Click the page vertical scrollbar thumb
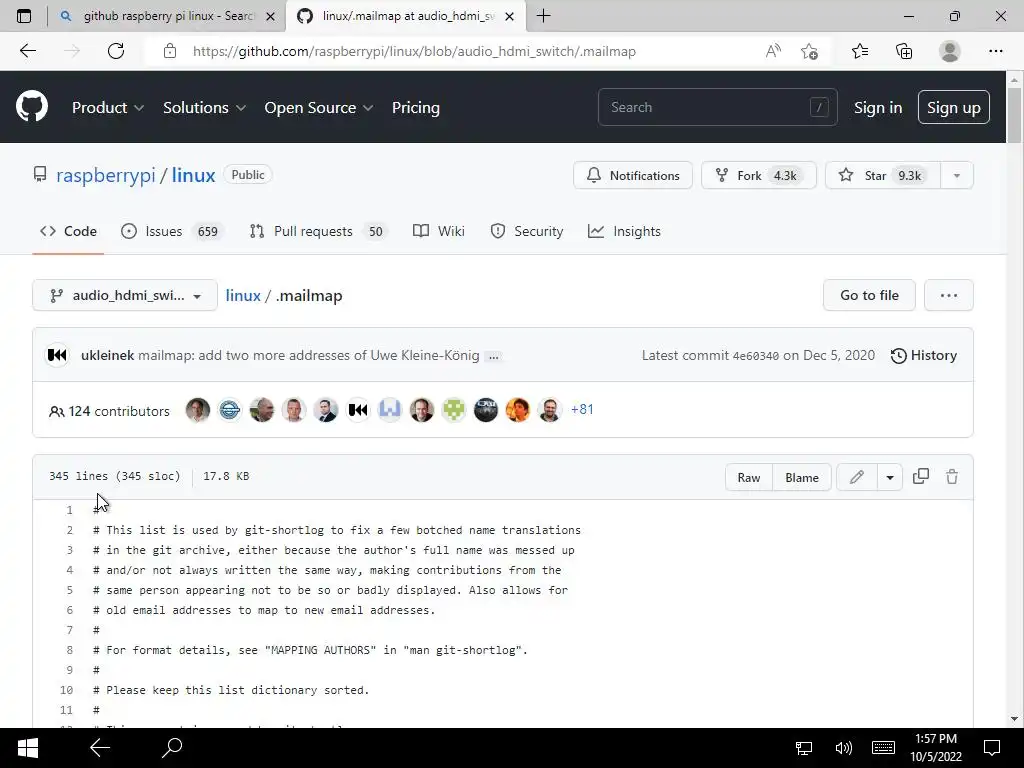Image resolution: width=1024 pixels, height=768 pixels. pyautogui.click(x=1014, y=115)
